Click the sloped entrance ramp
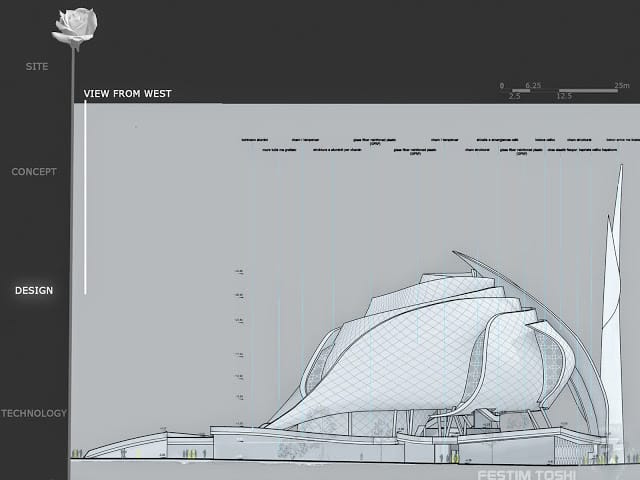This screenshot has height=480, width=640. [x=127, y=444]
